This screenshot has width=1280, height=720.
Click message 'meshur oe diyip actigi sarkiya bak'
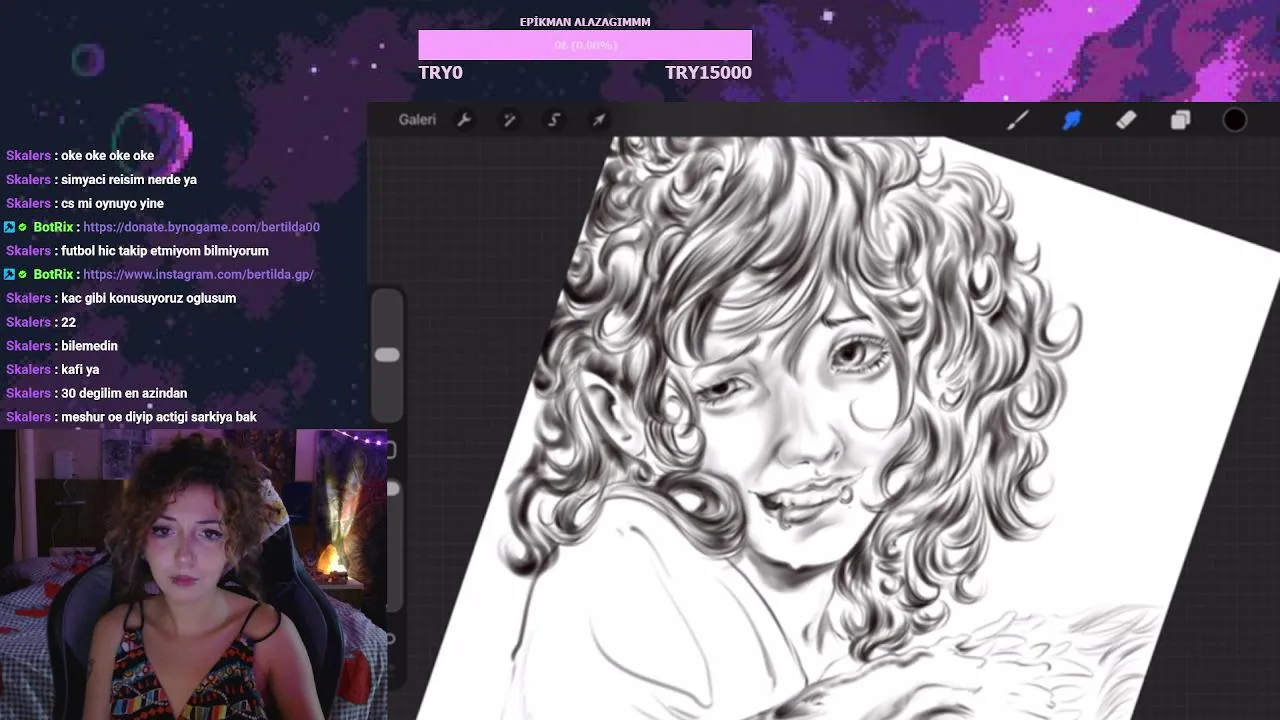[x=159, y=417]
